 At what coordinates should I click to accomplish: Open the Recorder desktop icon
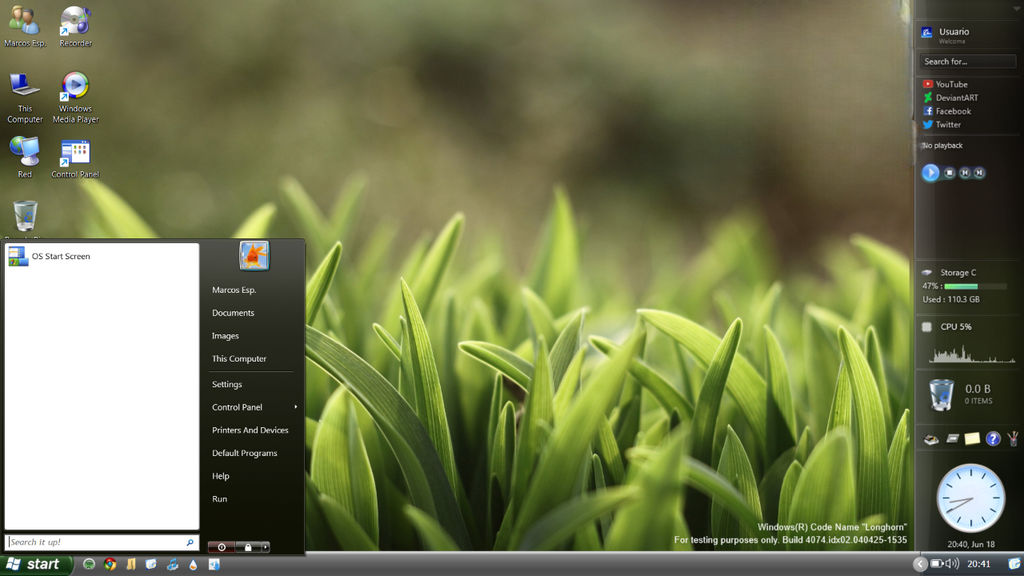tap(75, 18)
